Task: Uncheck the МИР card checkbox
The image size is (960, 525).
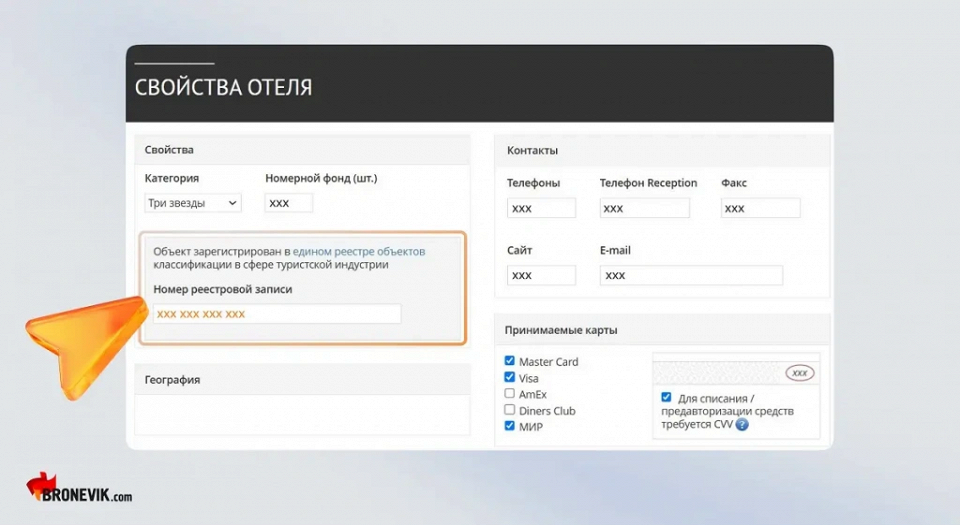Action: click(510, 426)
